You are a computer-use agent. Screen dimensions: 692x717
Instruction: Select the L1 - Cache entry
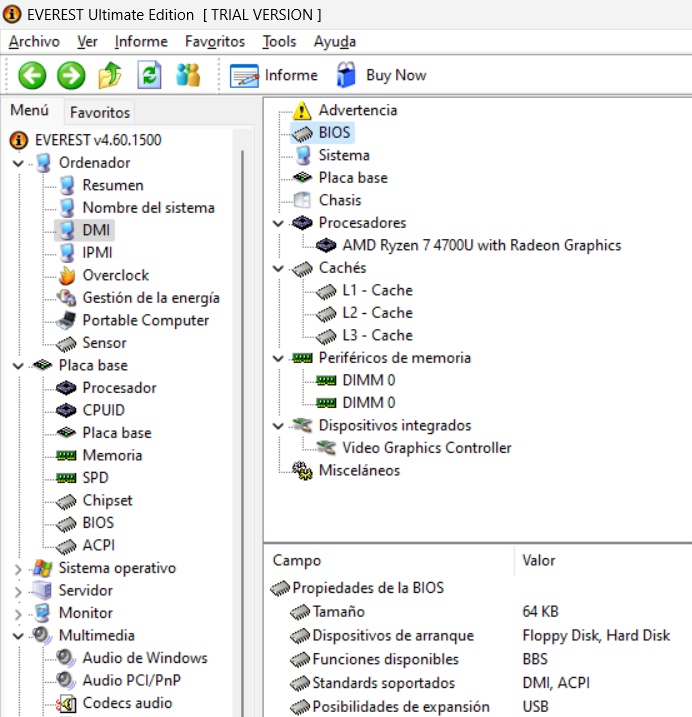(x=378, y=290)
